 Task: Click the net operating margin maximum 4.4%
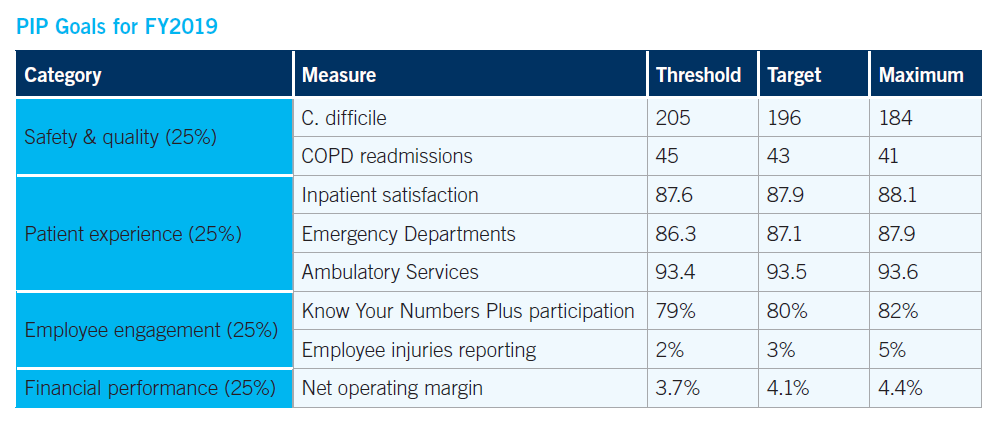(900, 389)
